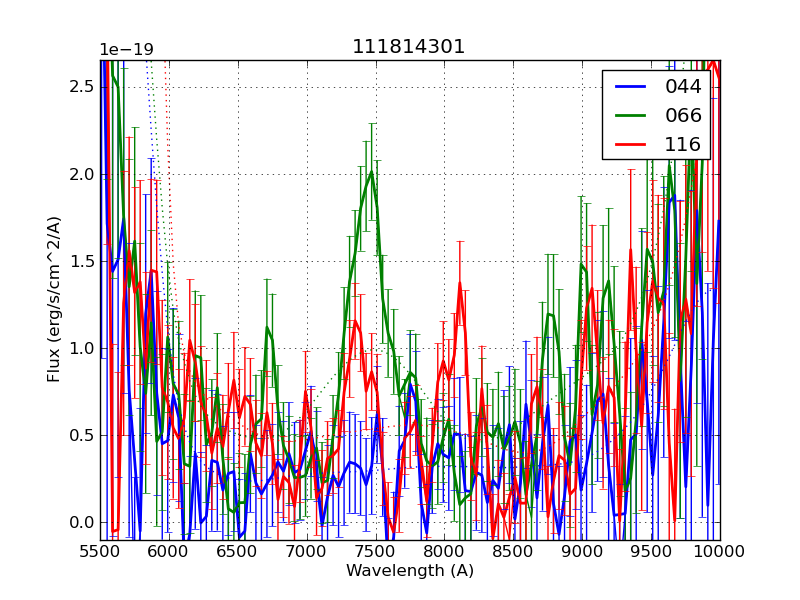Click the 1e-19 exponent above y-axis
The height and width of the screenshot is (600, 800).
point(126,50)
